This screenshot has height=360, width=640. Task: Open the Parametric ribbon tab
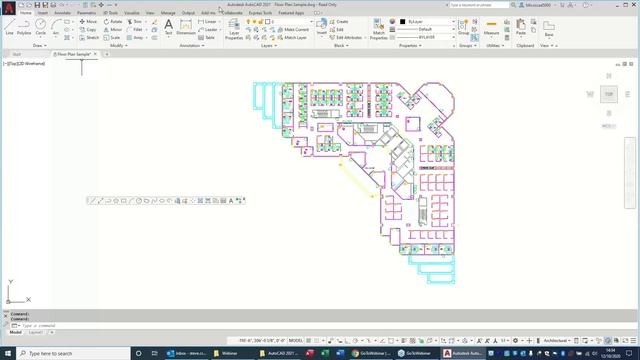(x=87, y=13)
